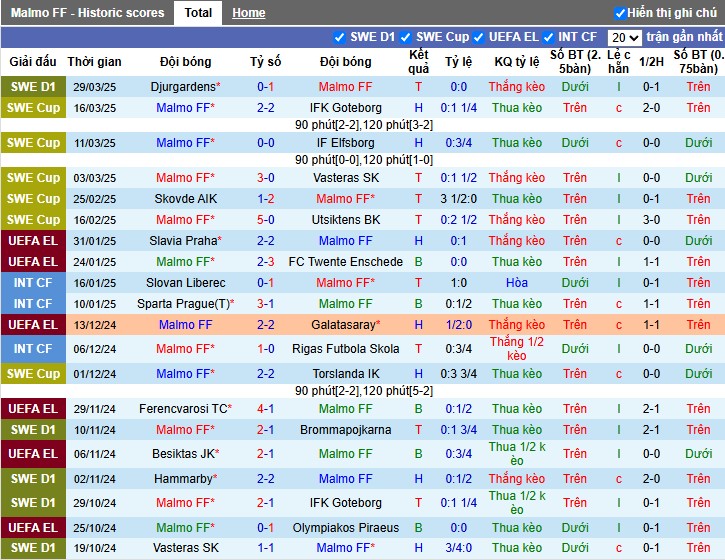Click score 4-1 in Ferencvarosi row

[x=266, y=409]
